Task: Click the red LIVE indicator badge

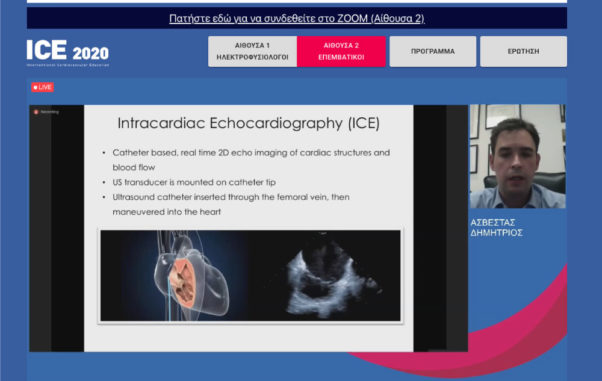Action: point(42,87)
